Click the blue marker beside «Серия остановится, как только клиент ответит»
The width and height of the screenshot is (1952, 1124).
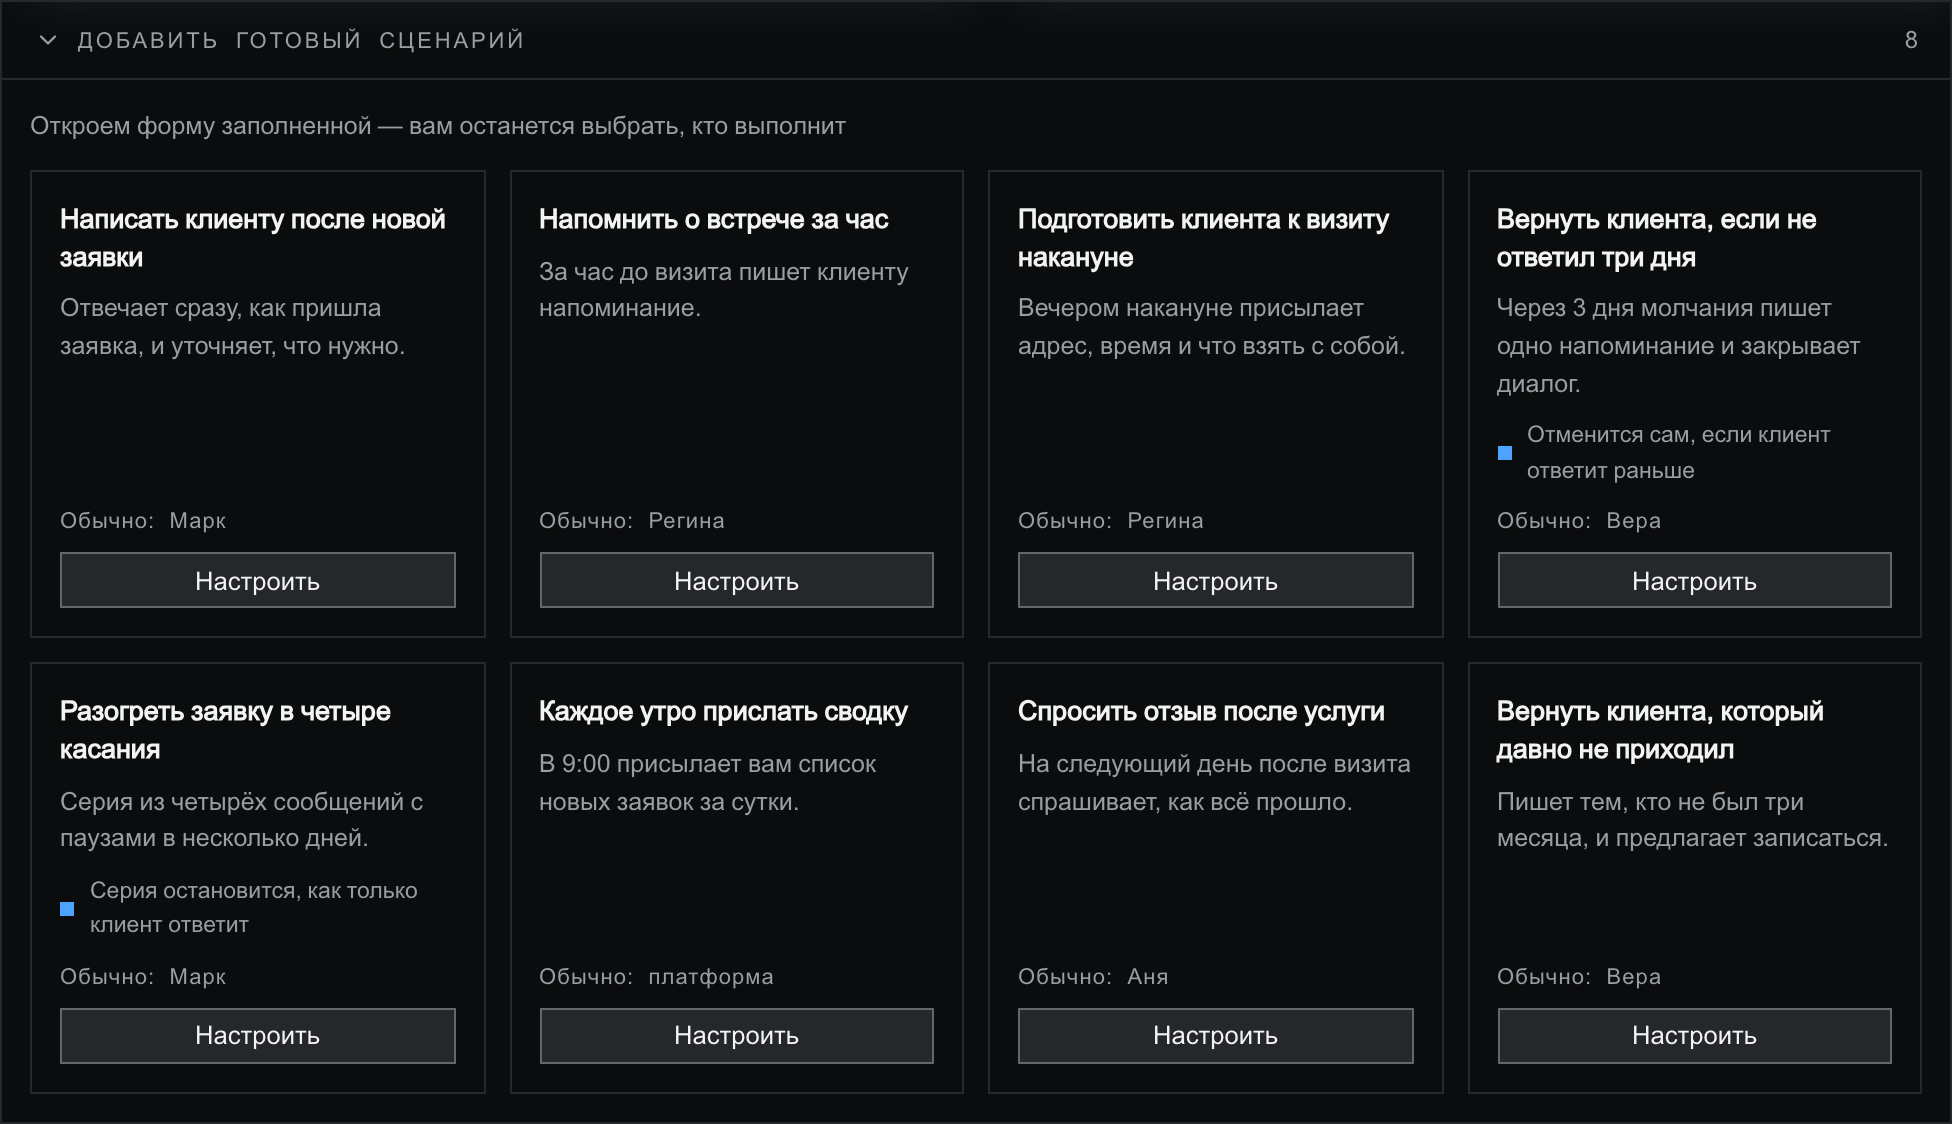tap(67, 909)
